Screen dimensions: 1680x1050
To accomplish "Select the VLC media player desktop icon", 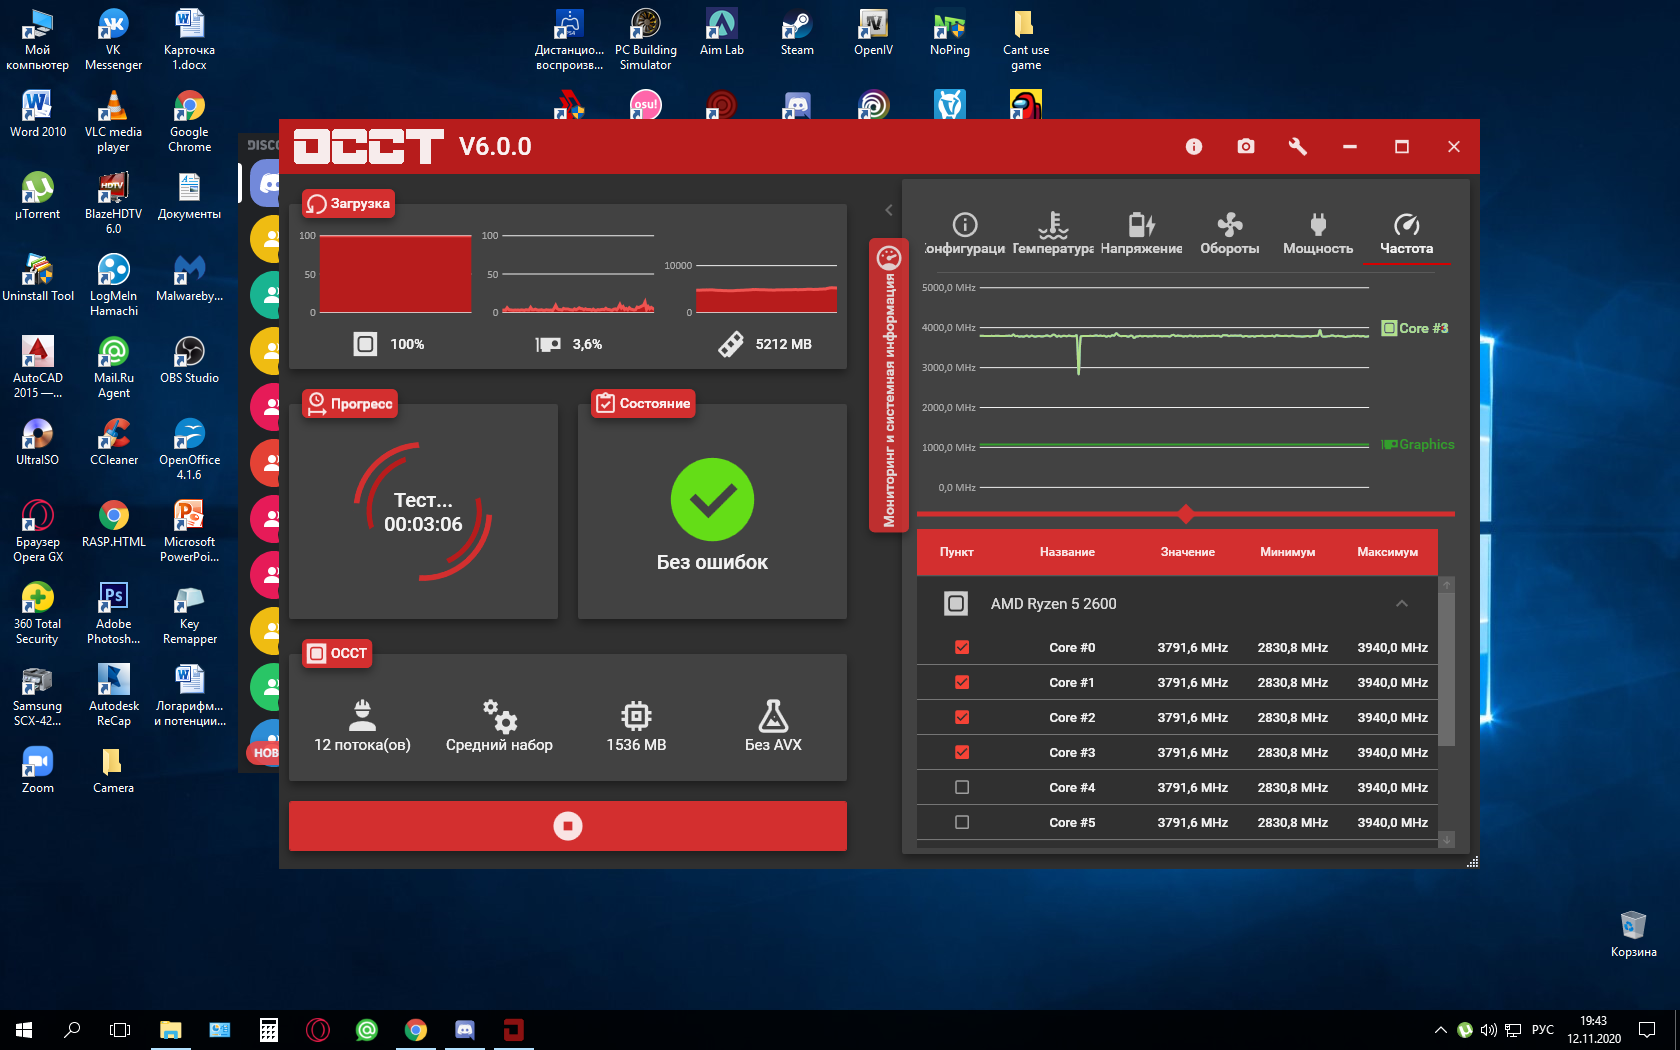I will pyautogui.click(x=113, y=121).
